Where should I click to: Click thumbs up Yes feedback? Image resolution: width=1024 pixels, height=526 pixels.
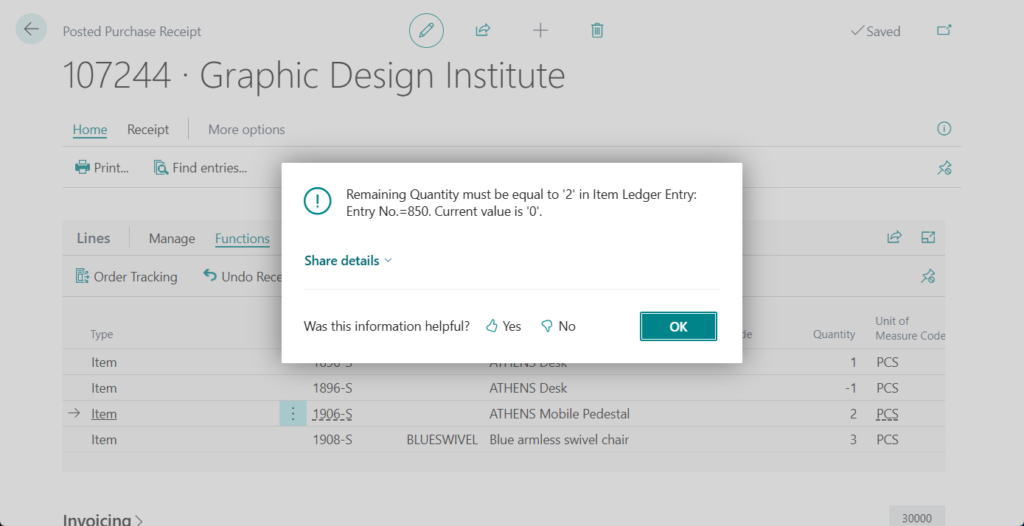504,326
